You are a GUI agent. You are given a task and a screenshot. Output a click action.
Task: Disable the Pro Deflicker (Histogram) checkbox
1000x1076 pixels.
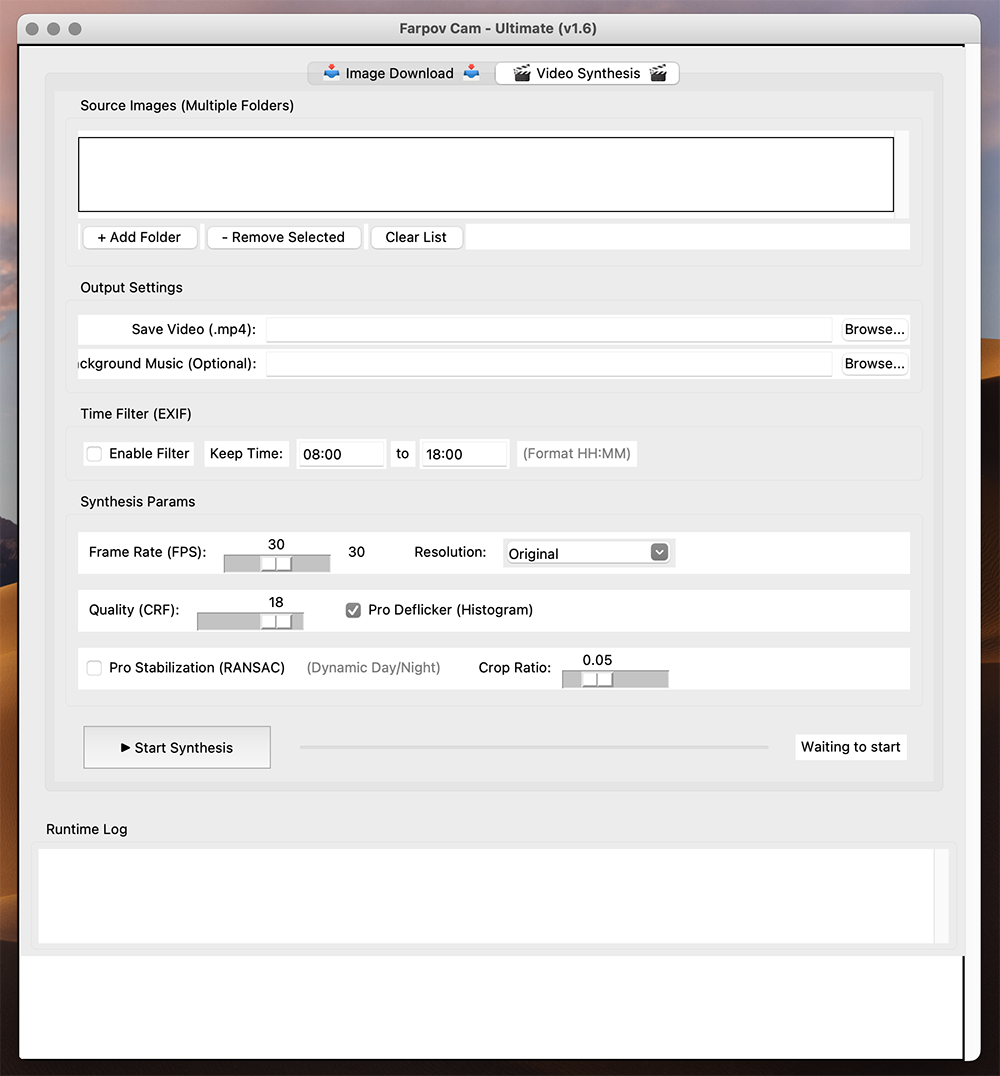point(353,610)
